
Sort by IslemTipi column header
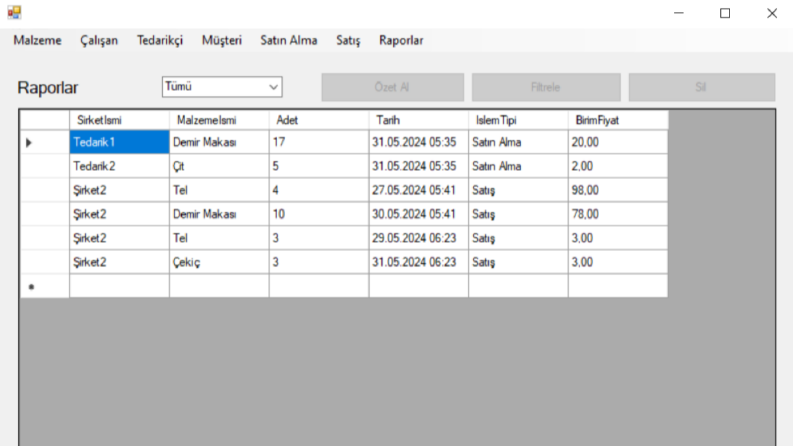518,120
